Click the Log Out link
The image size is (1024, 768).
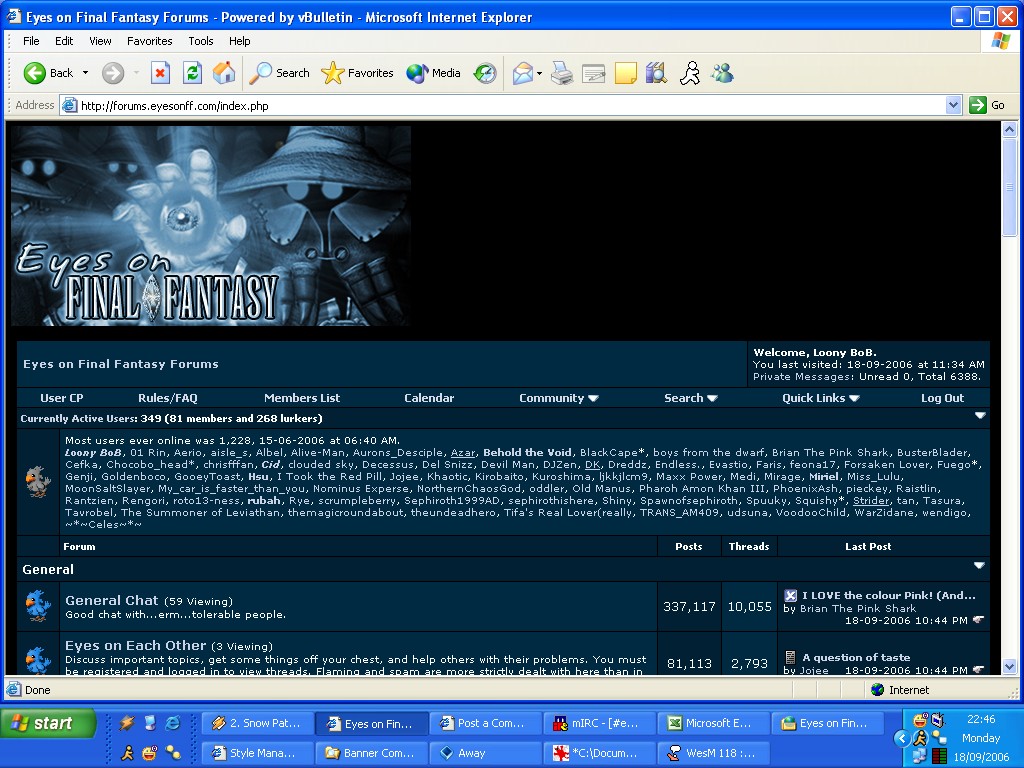pyautogui.click(x=942, y=398)
